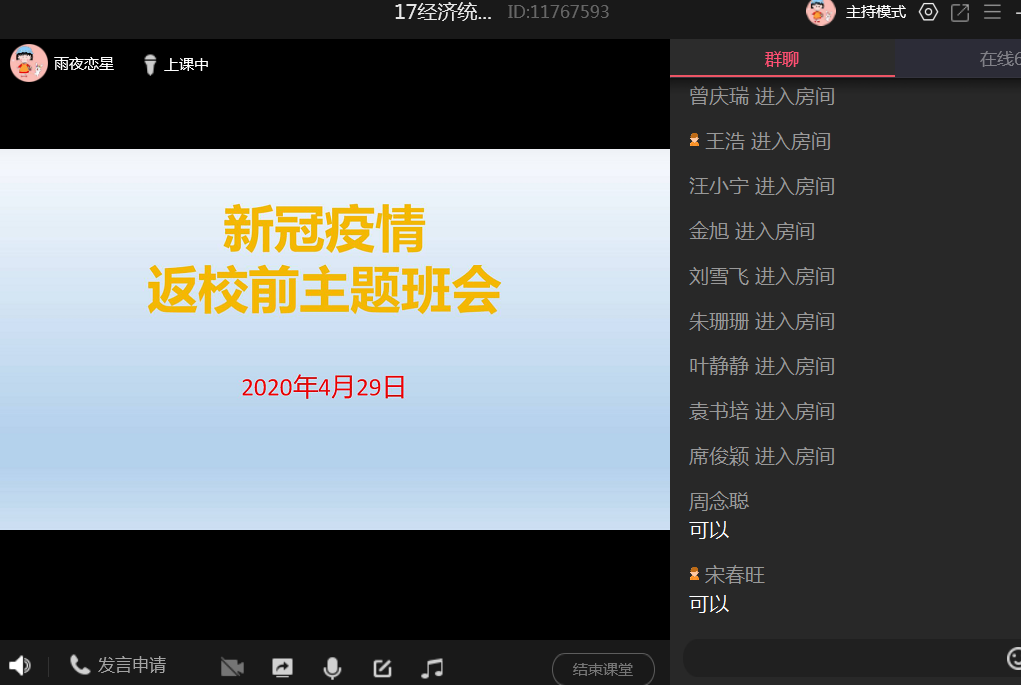Click the host avatar beside 主持模式
Screen dimensions: 1021x685
click(821, 12)
